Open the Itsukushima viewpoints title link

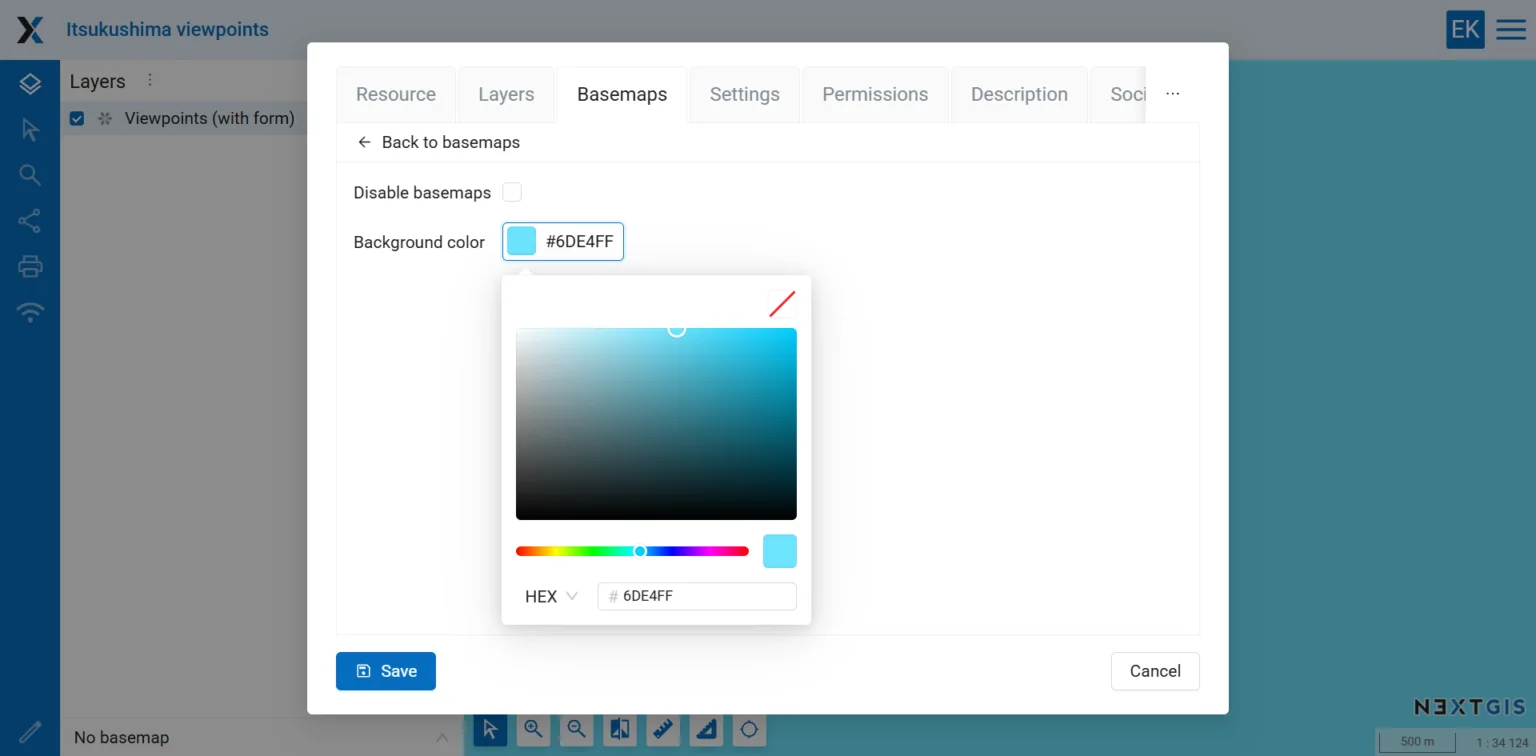coord(167,30)
